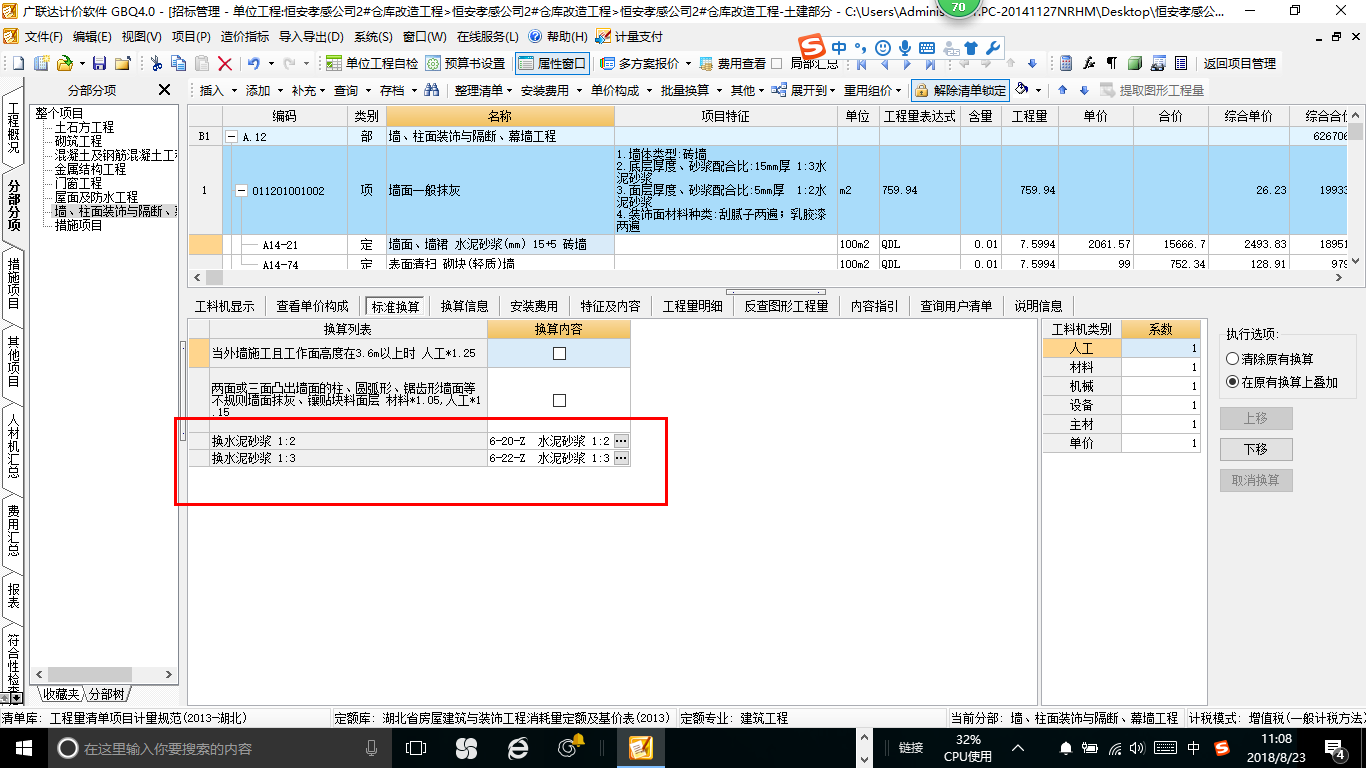
Task: Click the paint bucket fill color icon
Action: click(x=1022, y=90)
